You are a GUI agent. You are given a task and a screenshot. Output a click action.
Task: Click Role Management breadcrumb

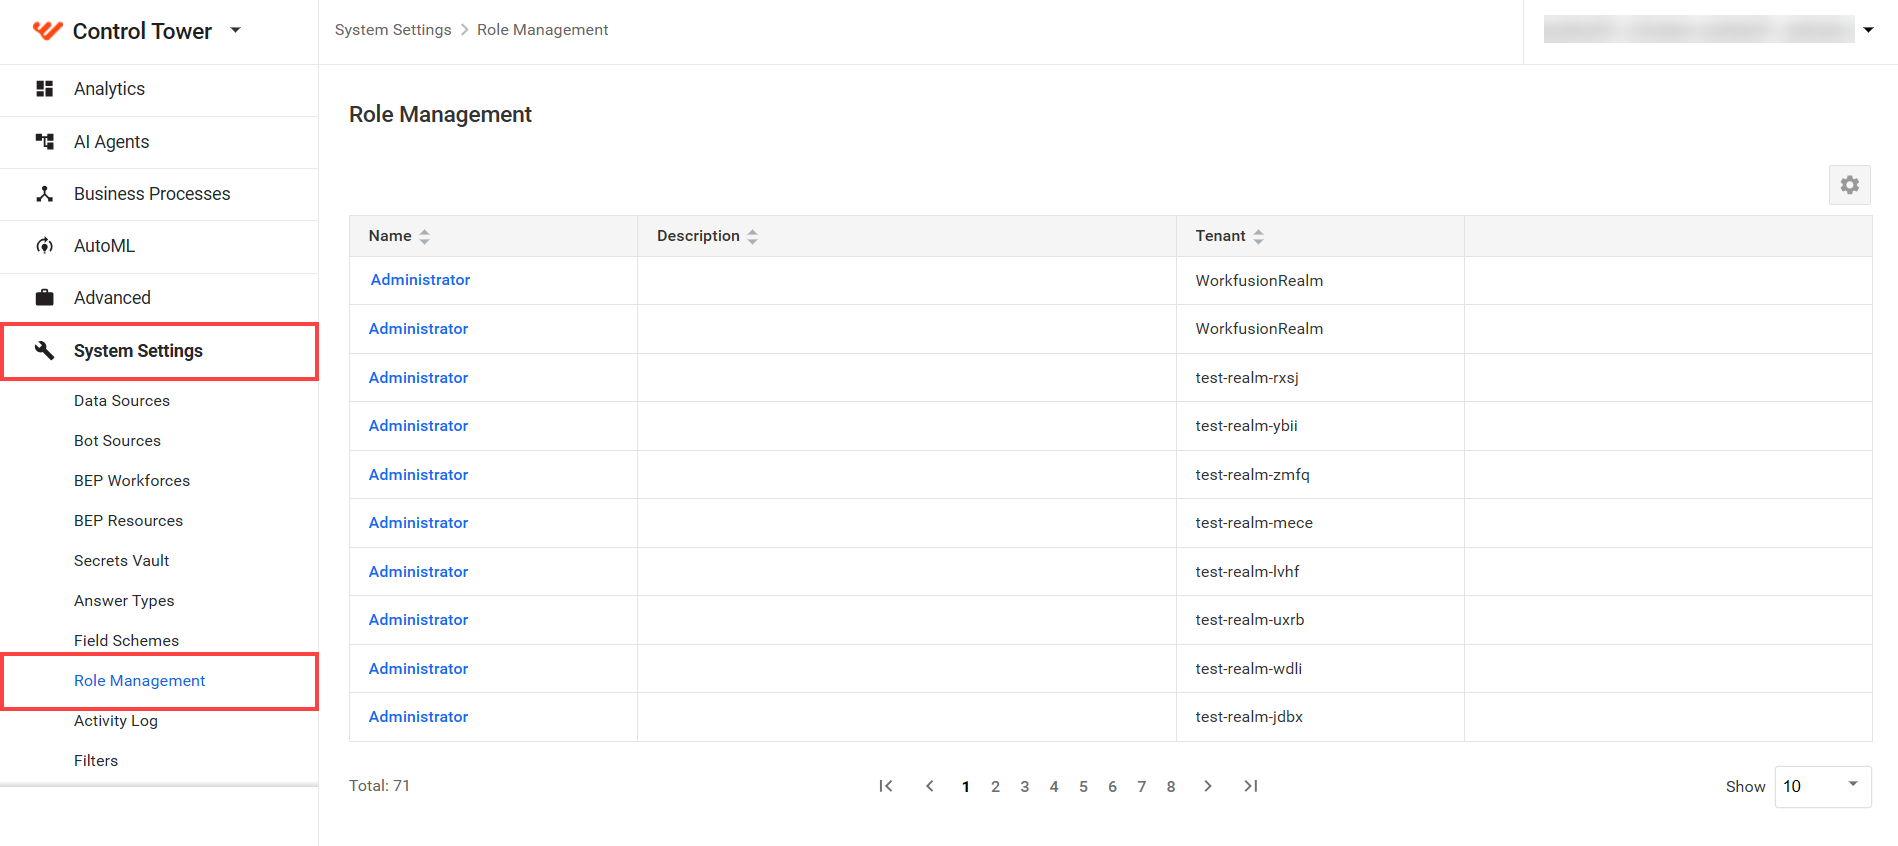pyautogui.click(x=542, y=30)
